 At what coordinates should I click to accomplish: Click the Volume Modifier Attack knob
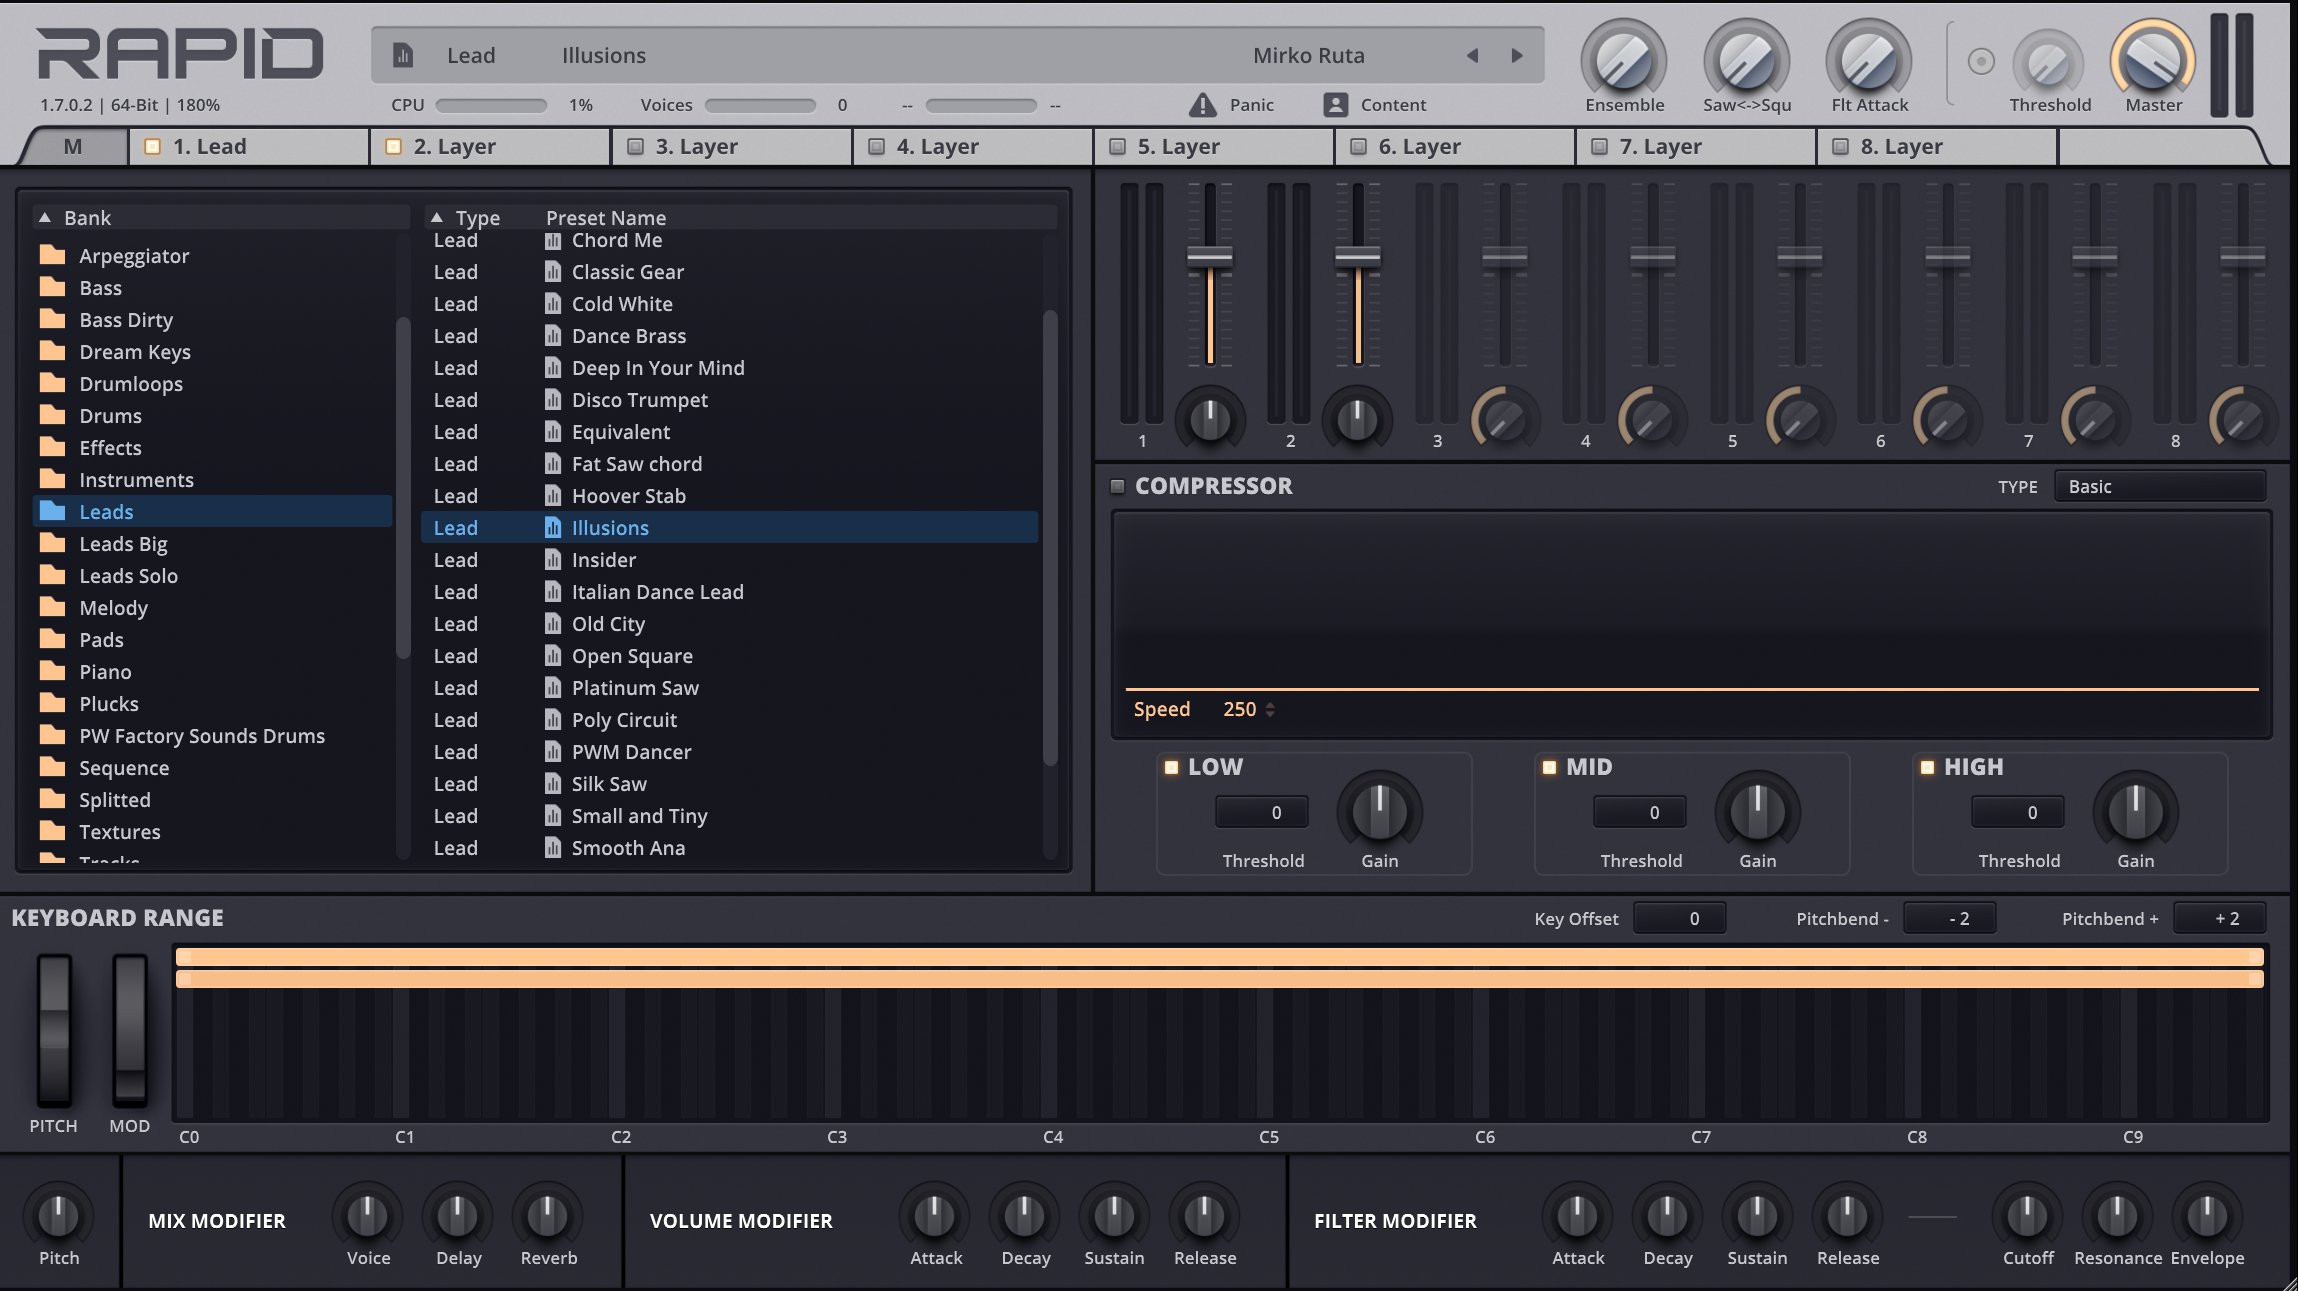[x=935, y=1215]
